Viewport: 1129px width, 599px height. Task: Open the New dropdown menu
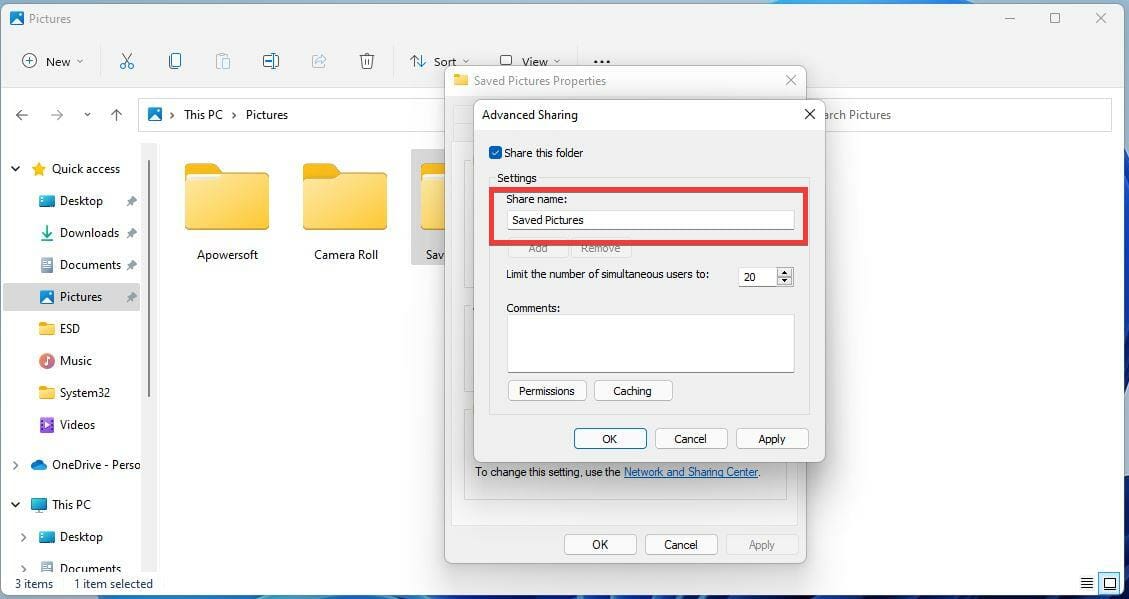(53, 61)
